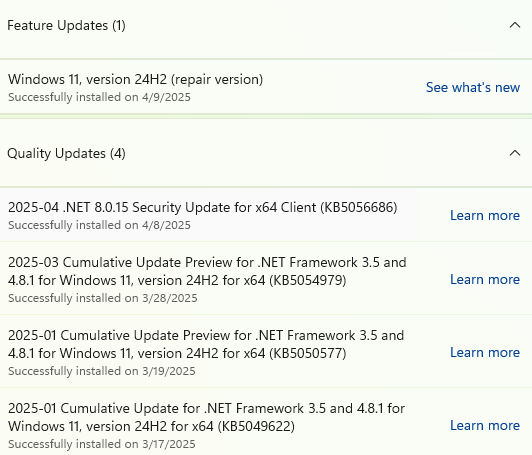Collapse the Feature Updates section chevron
Image resolution: width=532 pixels, height=455 pixels.
[515, 25]
